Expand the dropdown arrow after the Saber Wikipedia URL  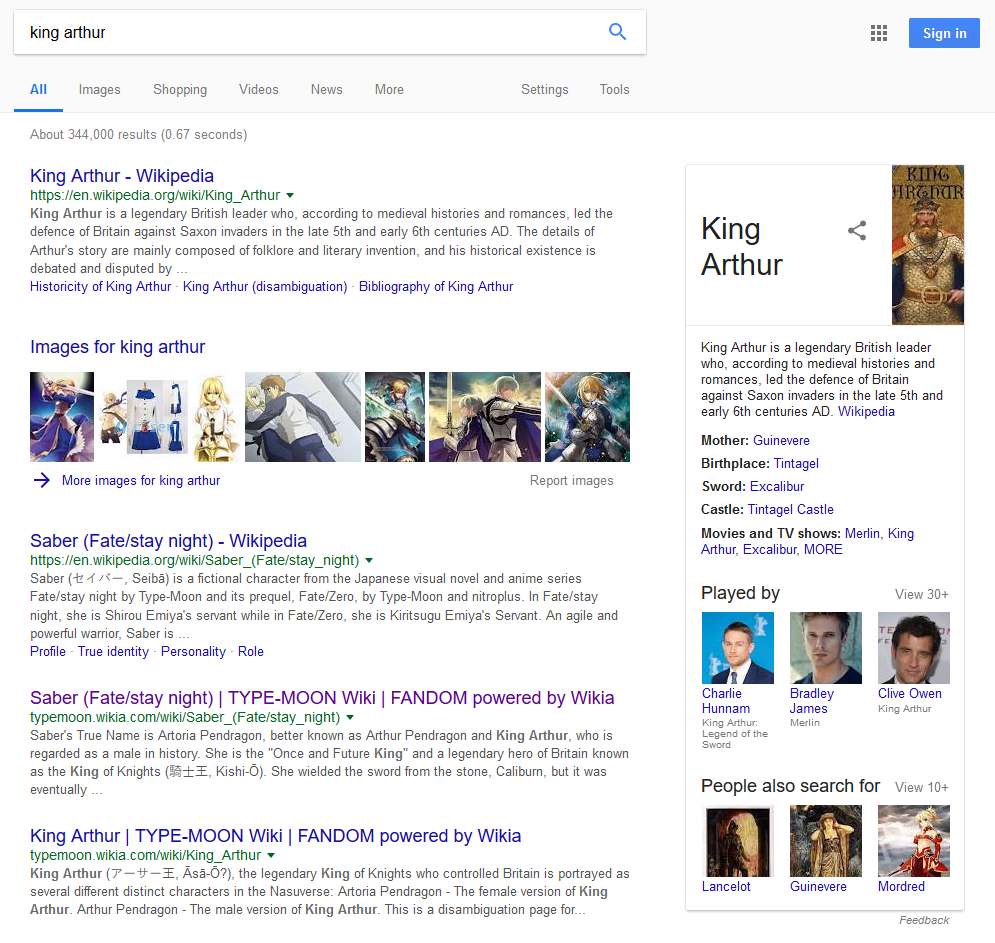[x=369, y=560]
